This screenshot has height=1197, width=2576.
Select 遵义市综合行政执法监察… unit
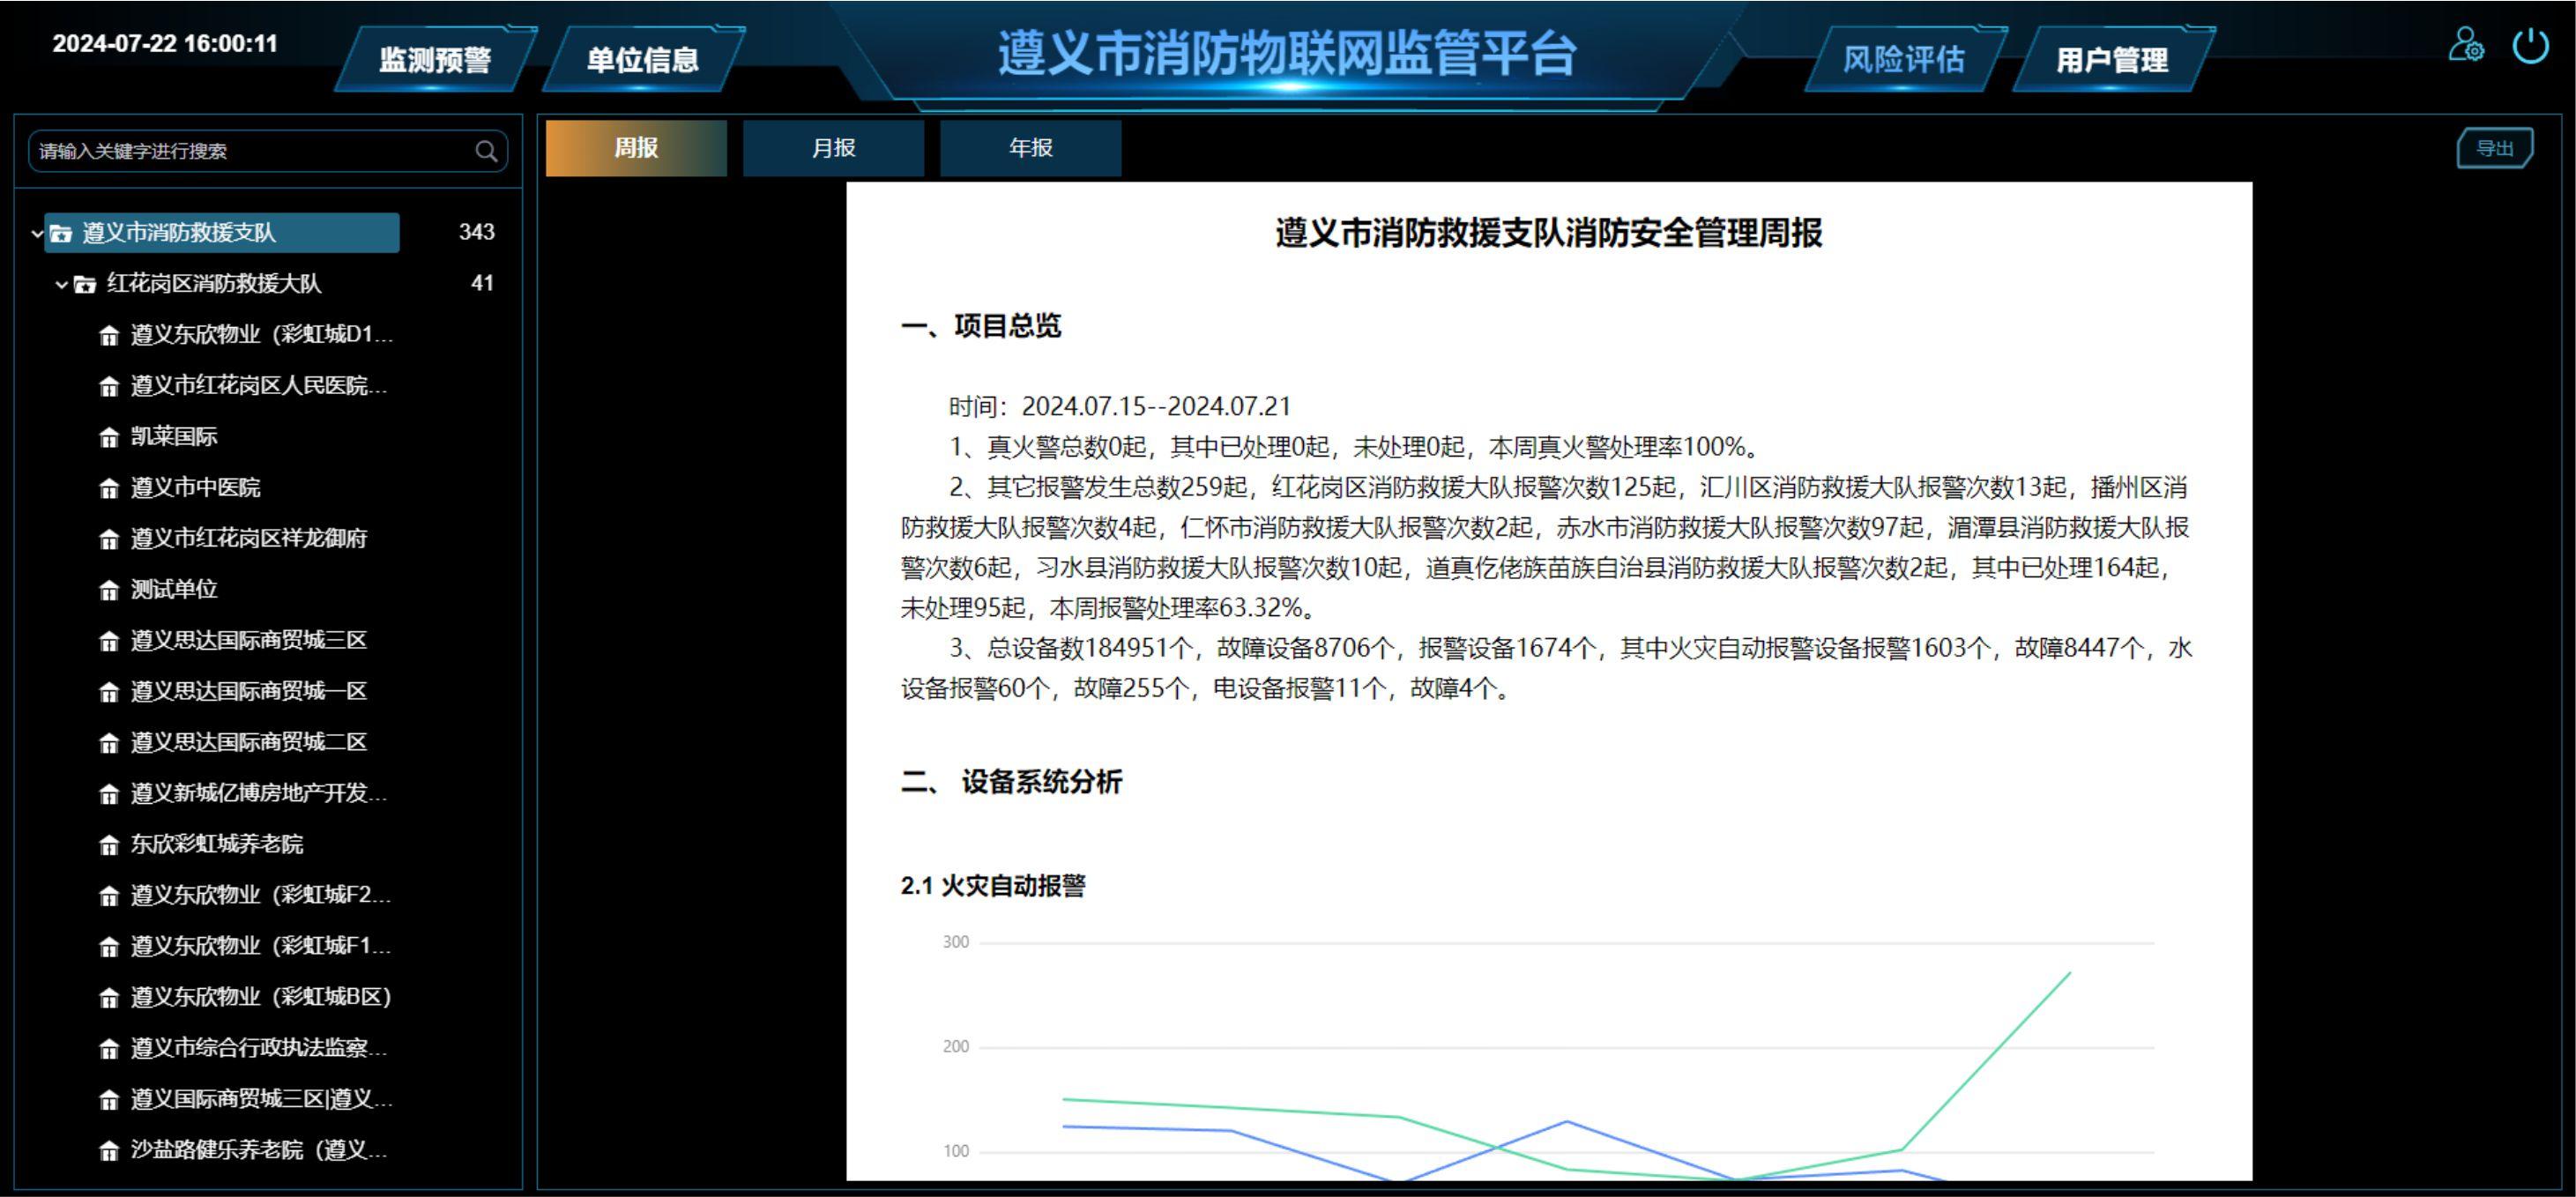pyautogui.click(x=259, y=1048)
